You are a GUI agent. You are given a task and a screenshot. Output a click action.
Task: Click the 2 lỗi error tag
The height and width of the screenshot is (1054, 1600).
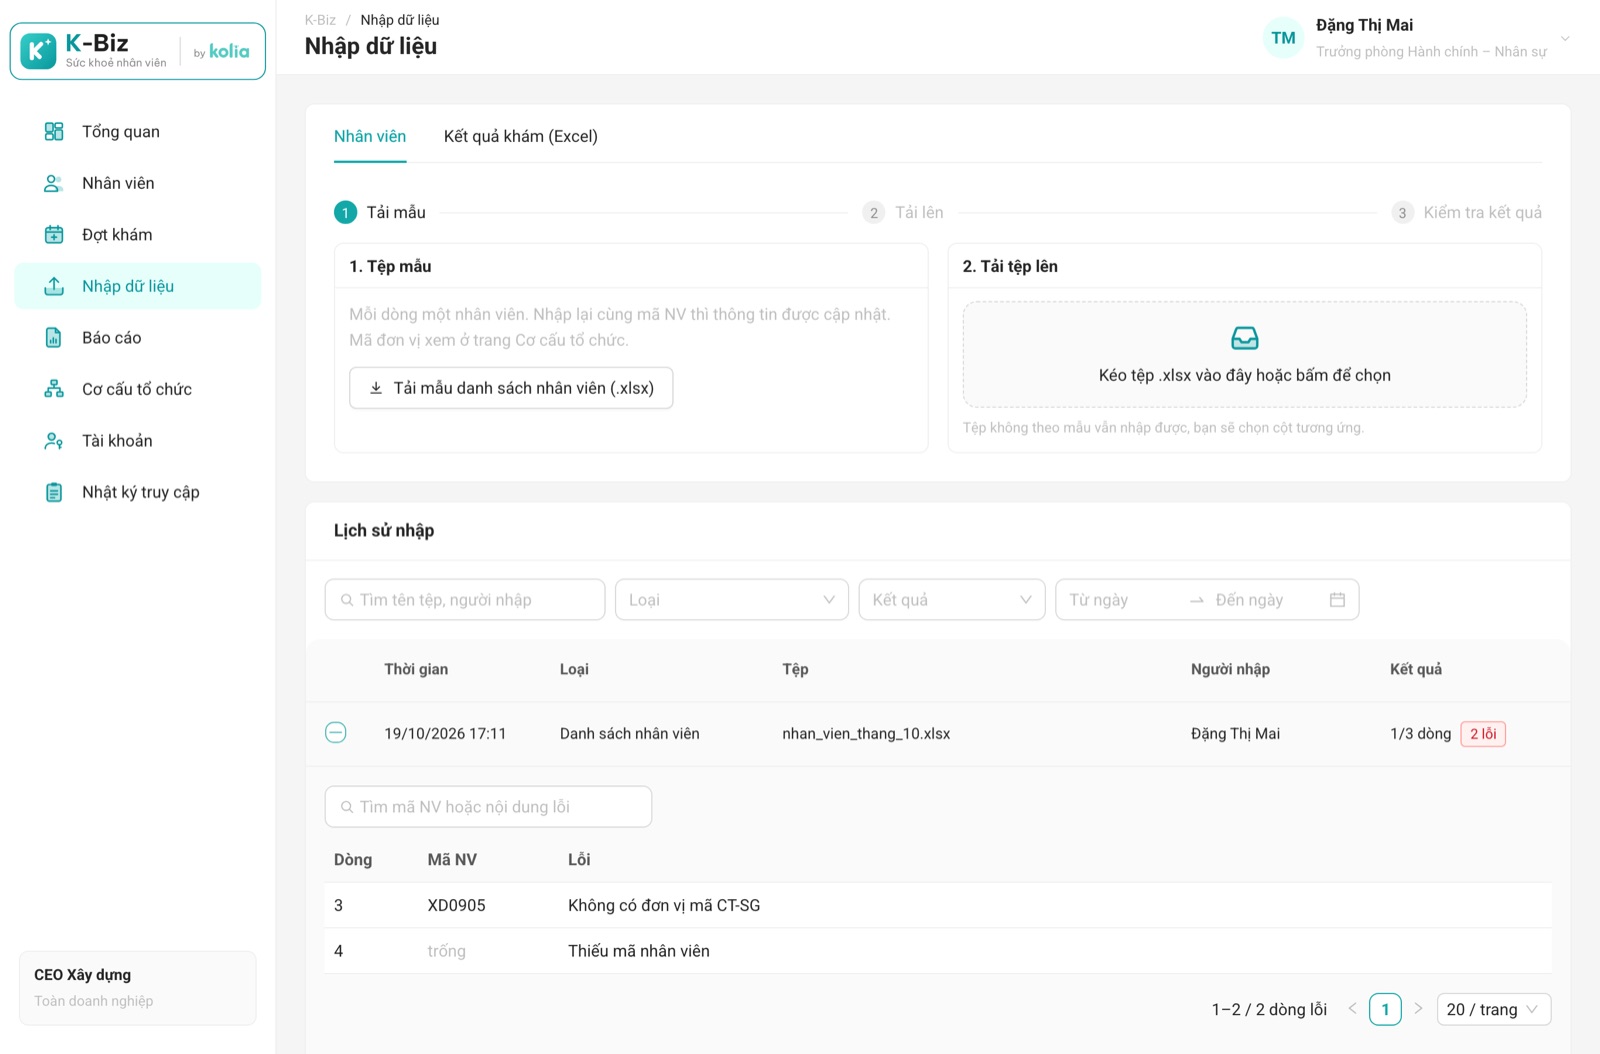click(1483, 734)
